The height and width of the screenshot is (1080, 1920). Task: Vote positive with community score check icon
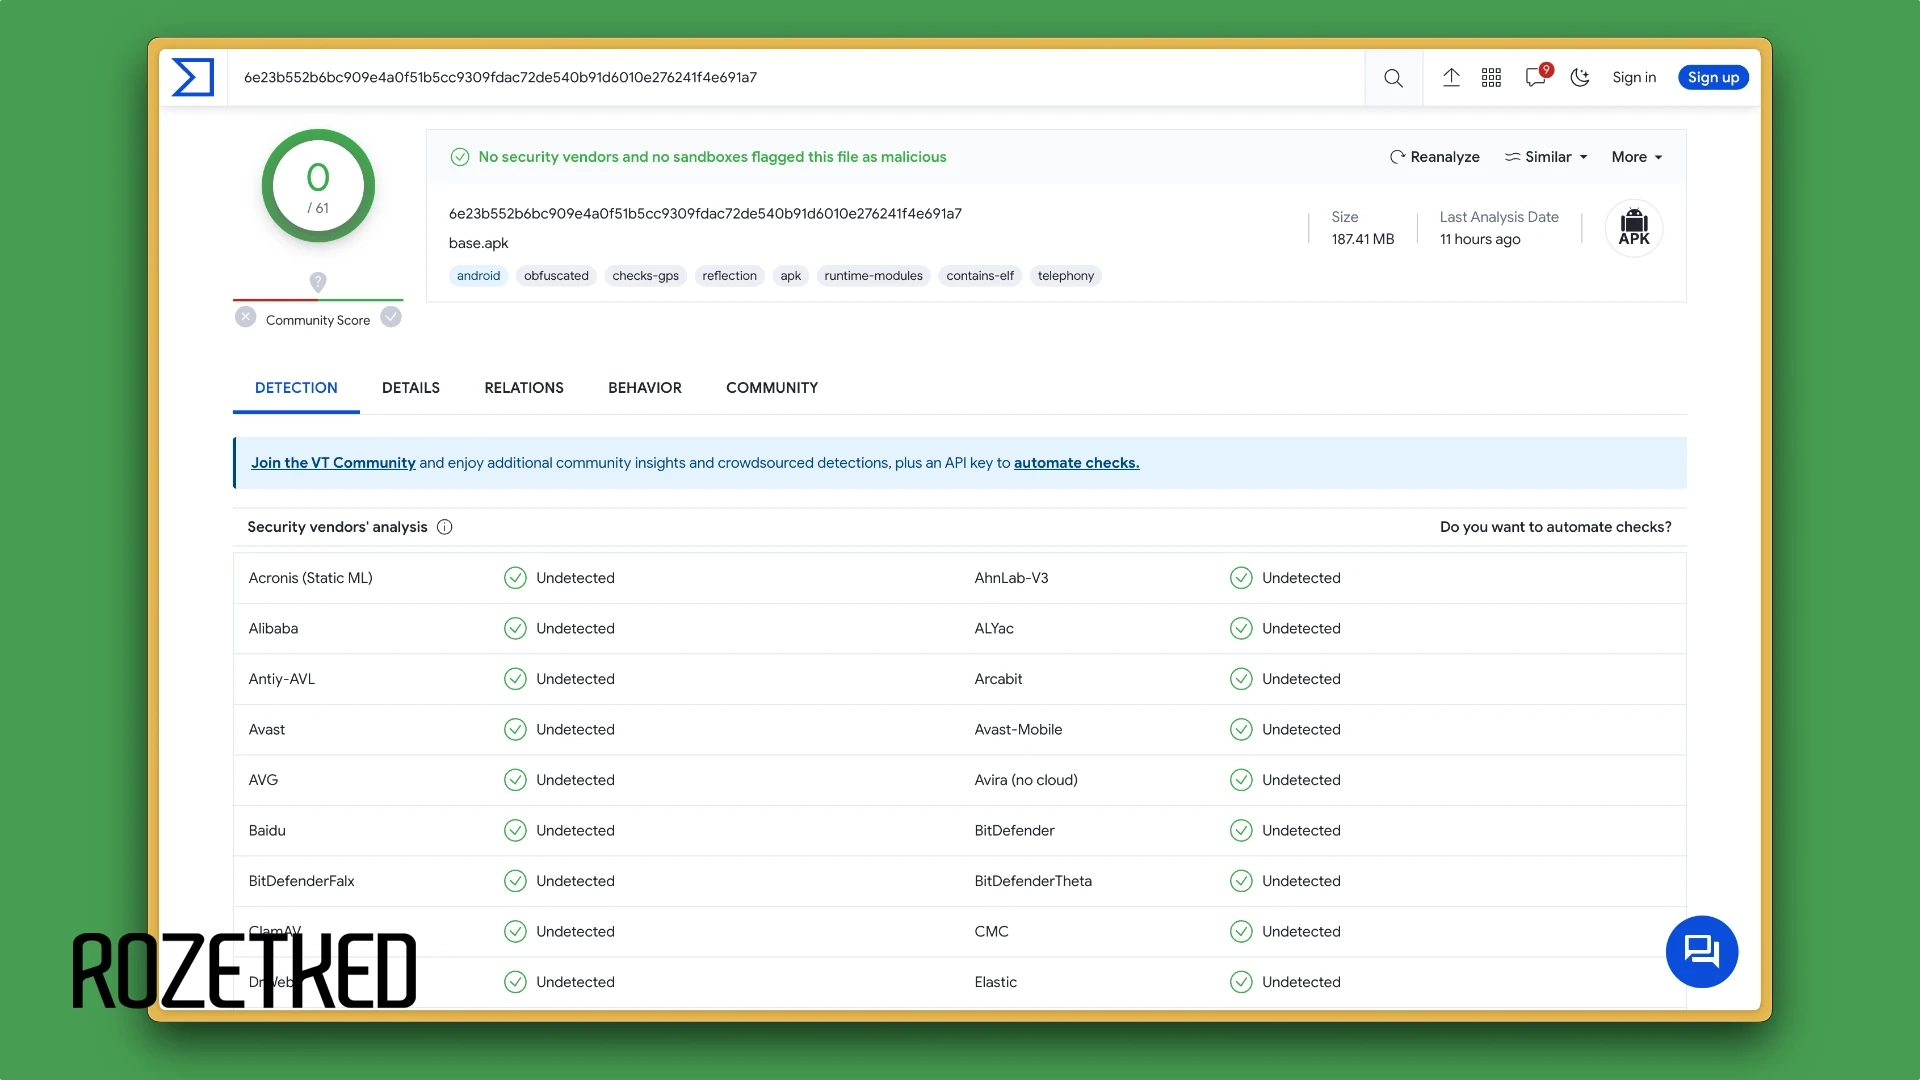[391, 317]
